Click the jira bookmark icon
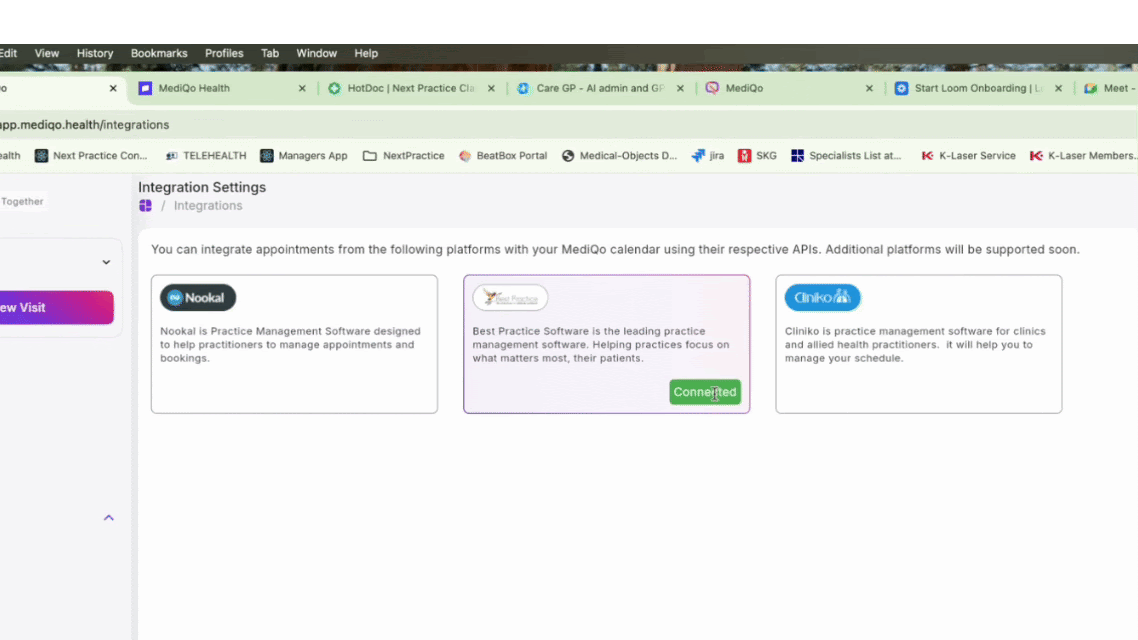 pos(698,155)
